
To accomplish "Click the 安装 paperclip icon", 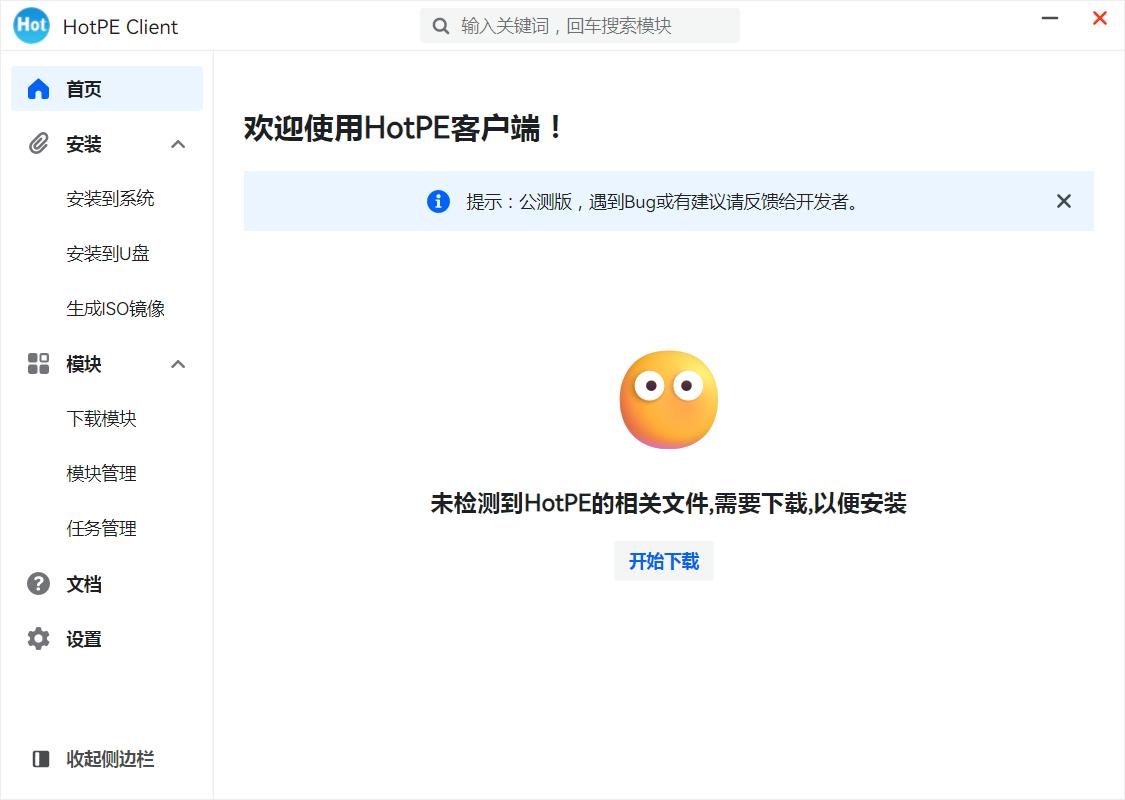I will click(x=38, y=143).
